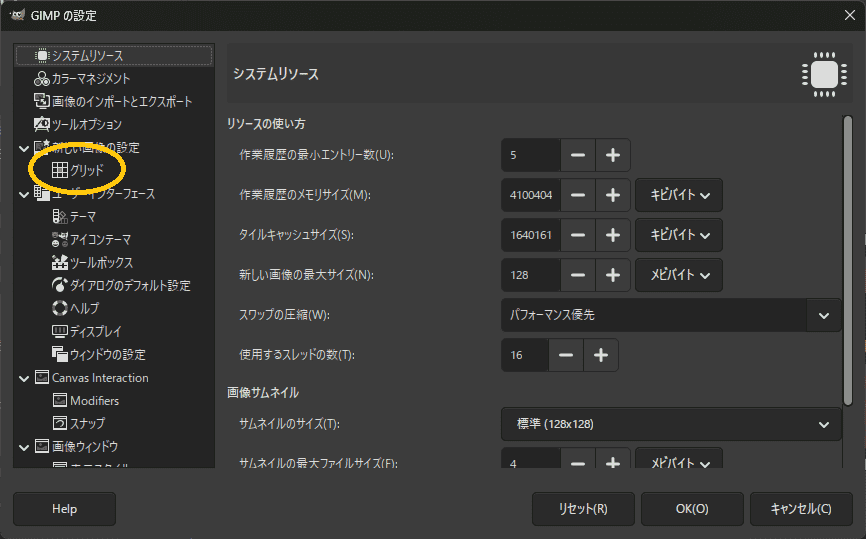
Task: Click the OK(O) button
Action: pyautogui.click(x=692, y=509)
